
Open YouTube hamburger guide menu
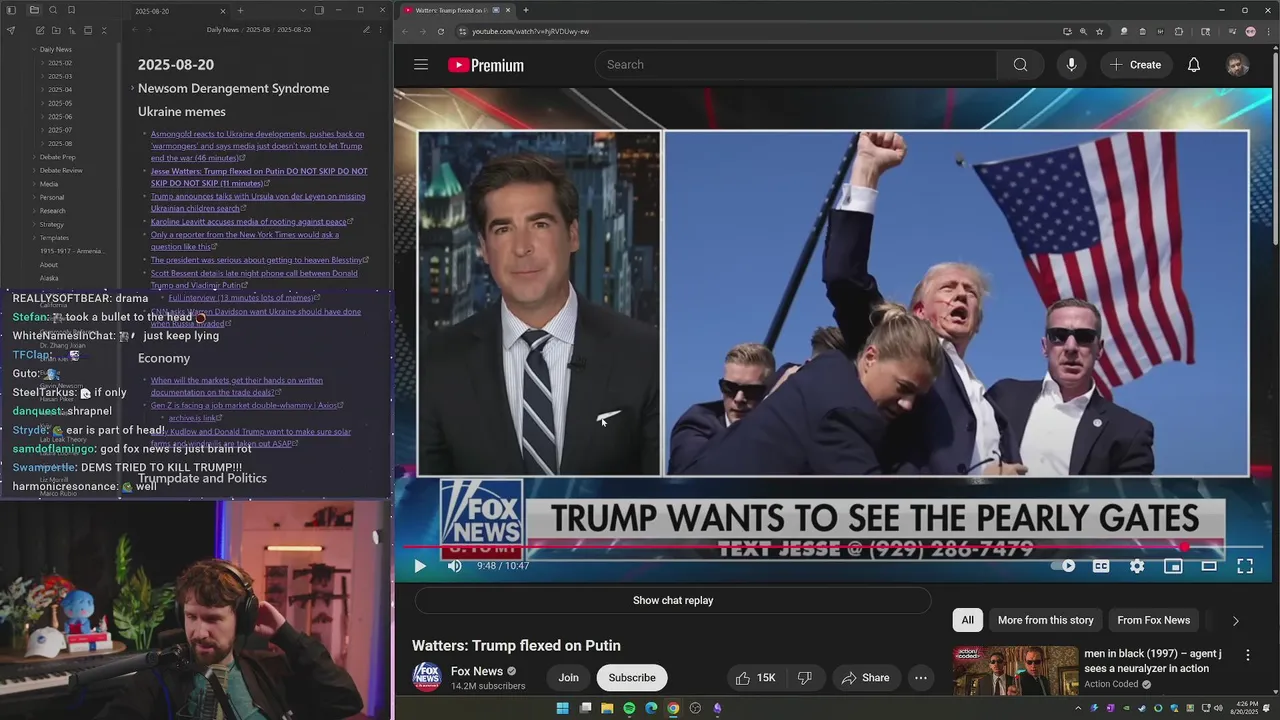click(421, 65)
